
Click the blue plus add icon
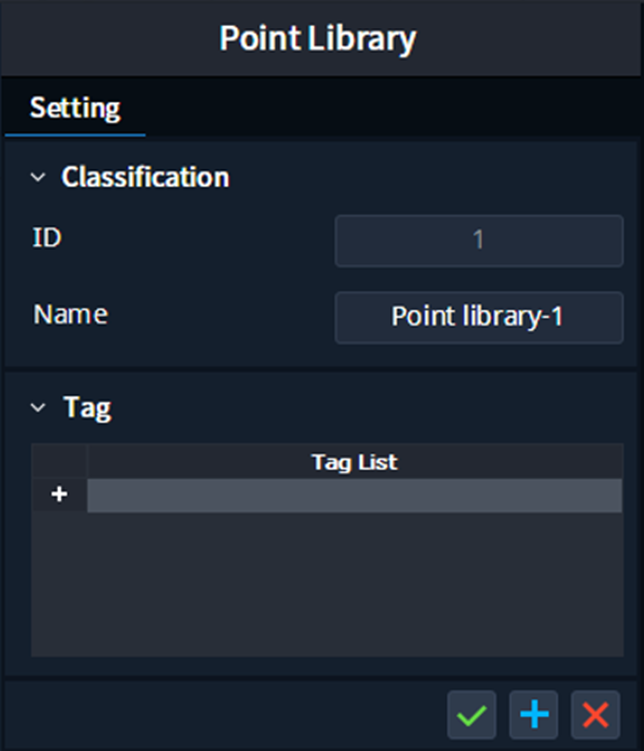click(533, 715)
